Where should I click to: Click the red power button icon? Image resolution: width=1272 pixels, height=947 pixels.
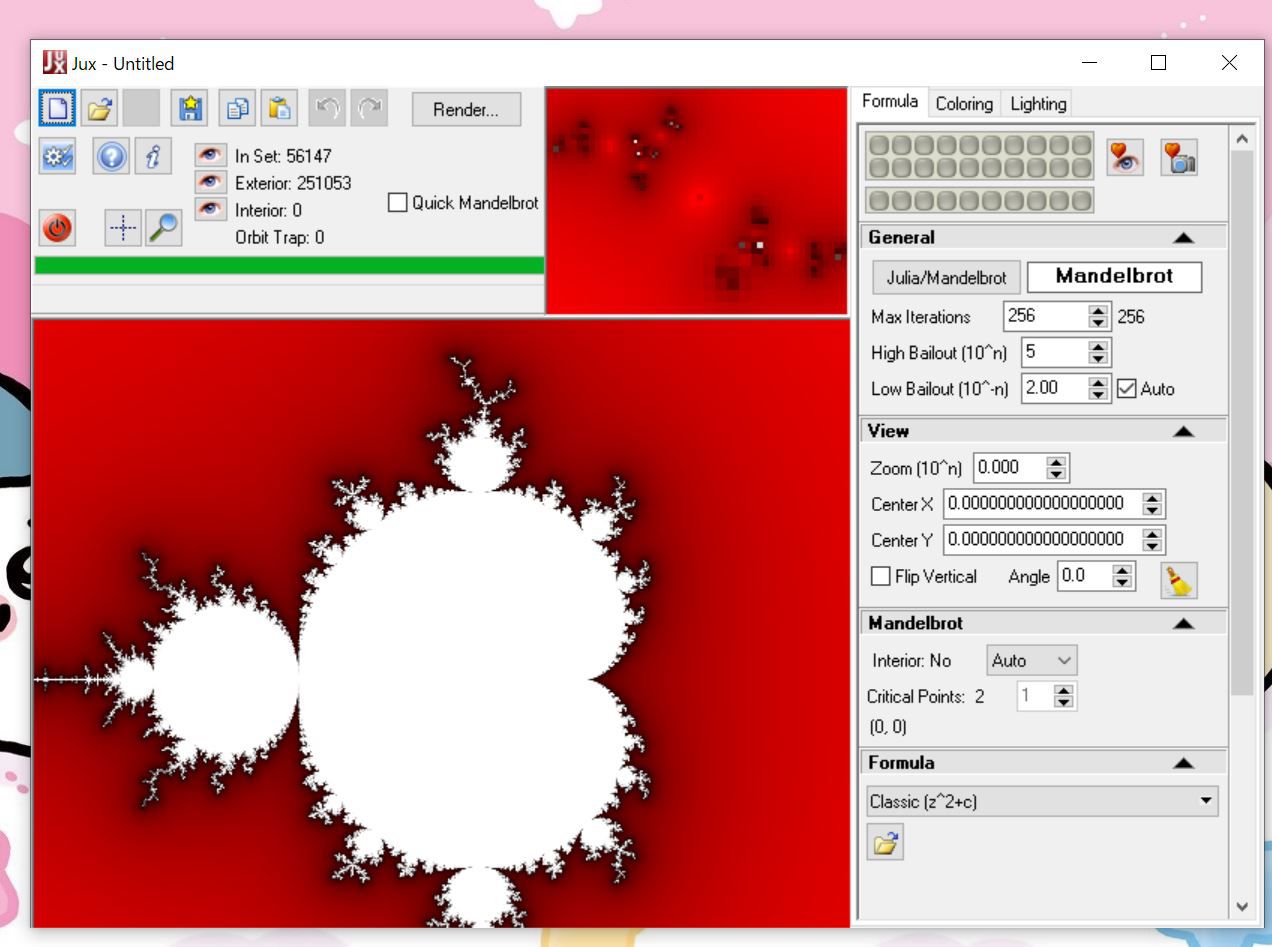[x=57, y=228]
